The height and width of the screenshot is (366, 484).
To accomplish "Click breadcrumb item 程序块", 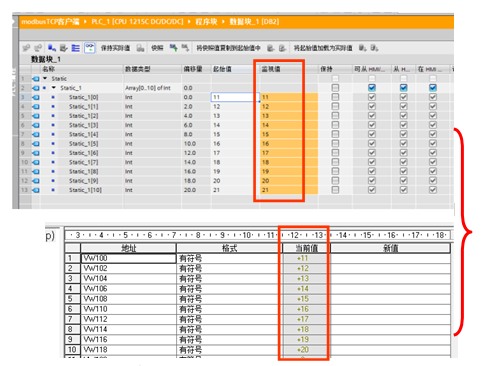I will 206,22.
